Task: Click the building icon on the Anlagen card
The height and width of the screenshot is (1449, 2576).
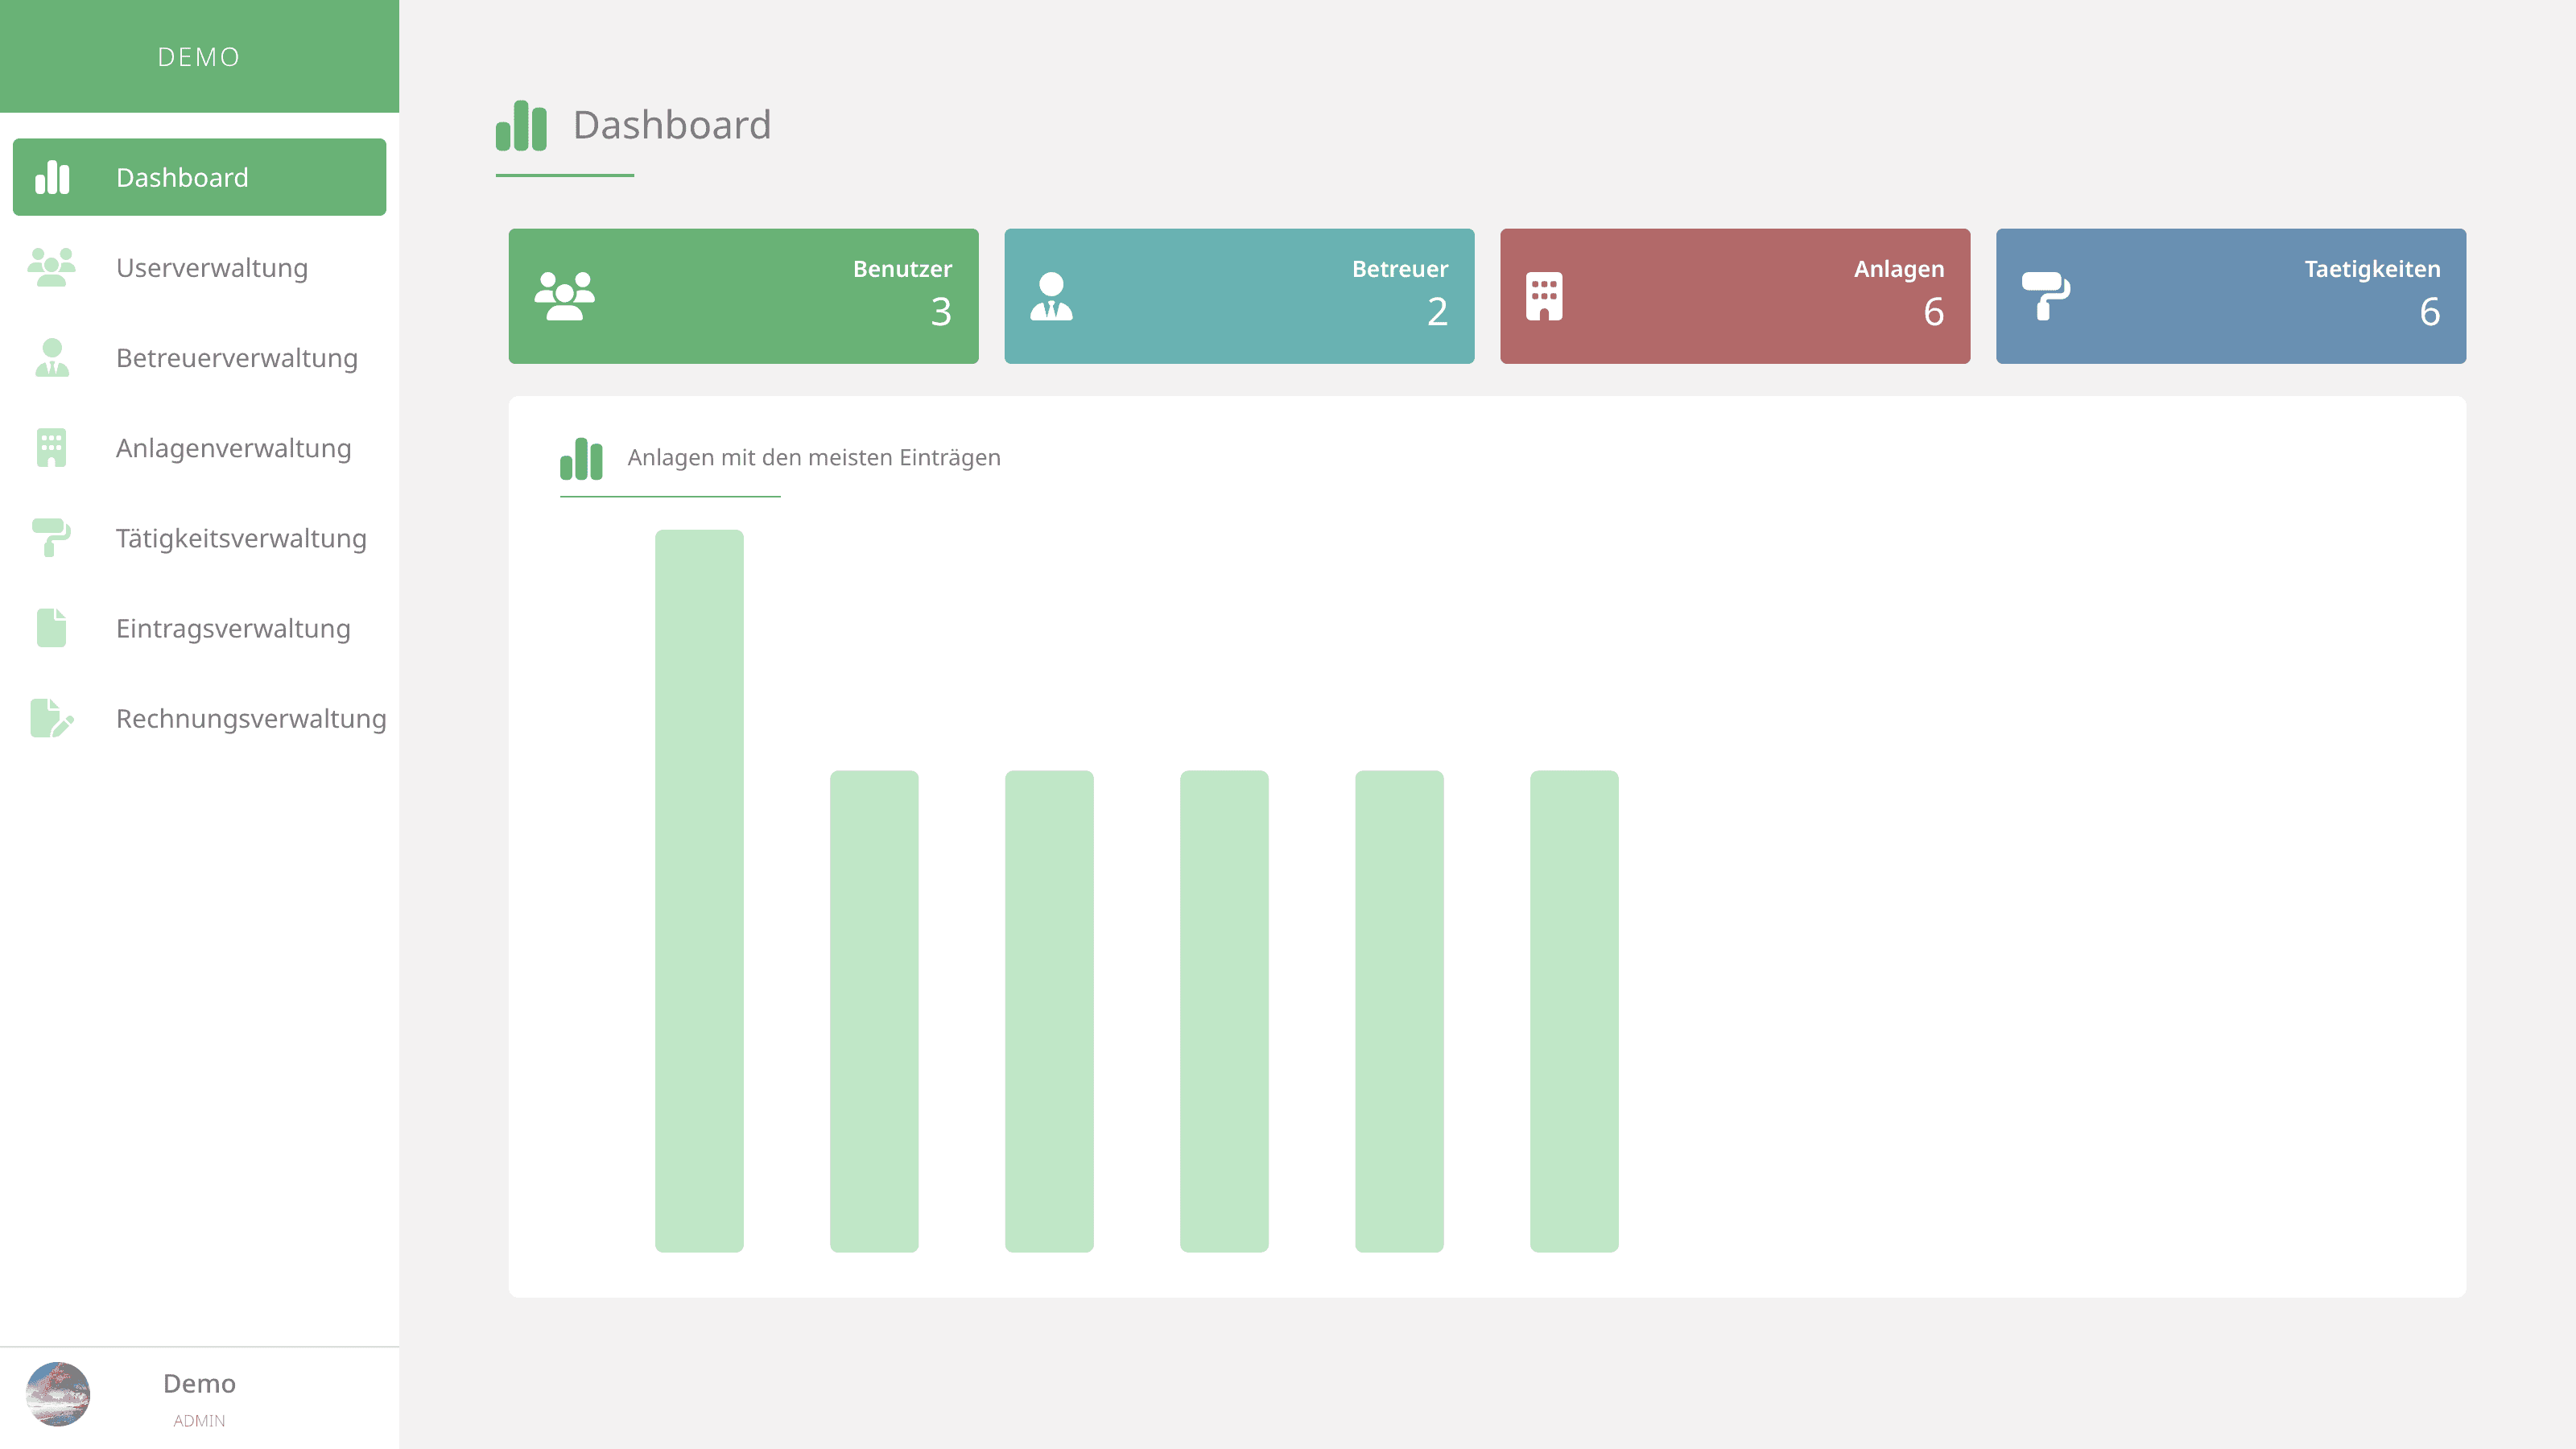Action: (x=1545, y=295)
